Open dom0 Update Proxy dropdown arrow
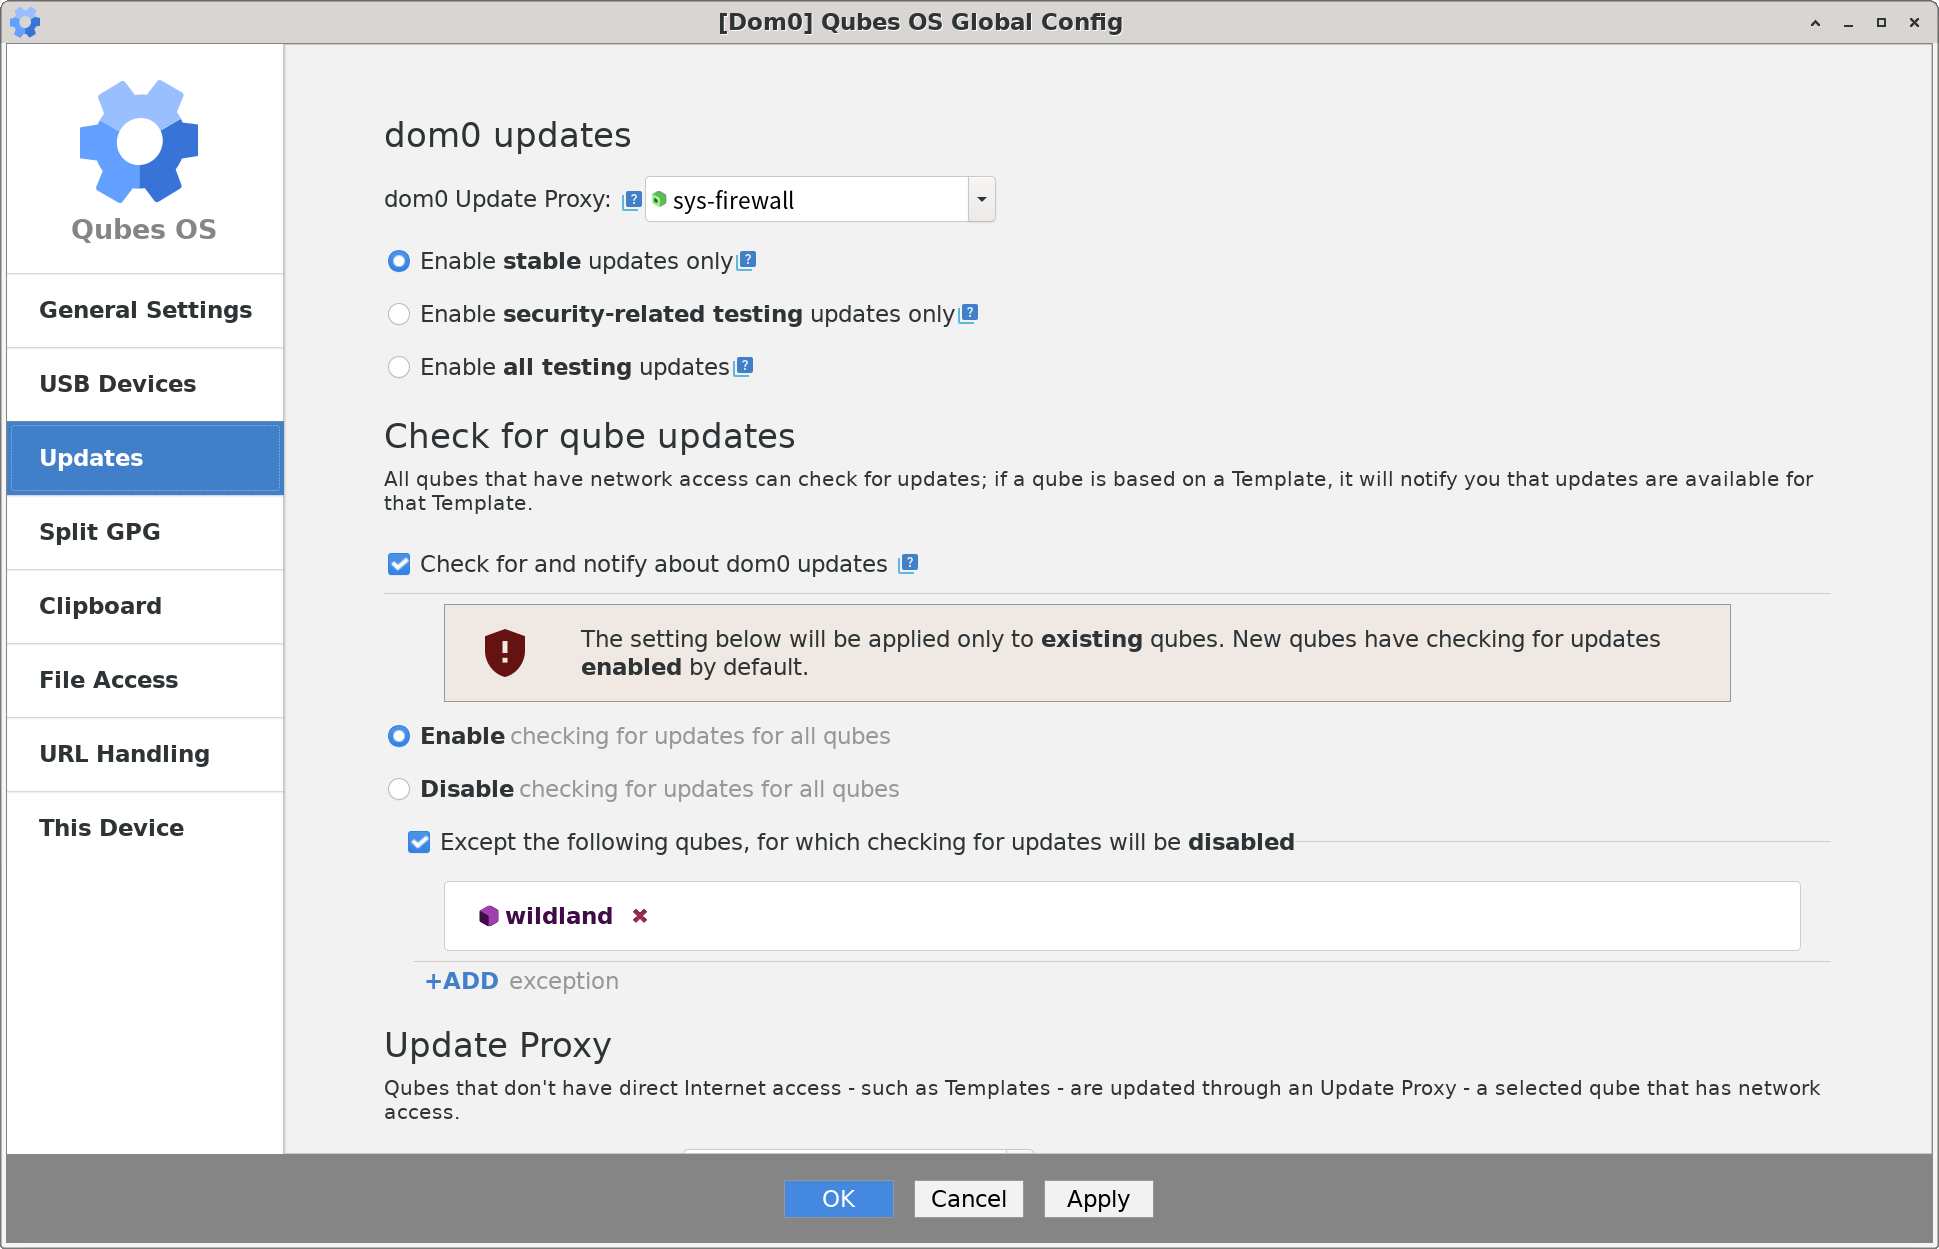 pos(982,200)
